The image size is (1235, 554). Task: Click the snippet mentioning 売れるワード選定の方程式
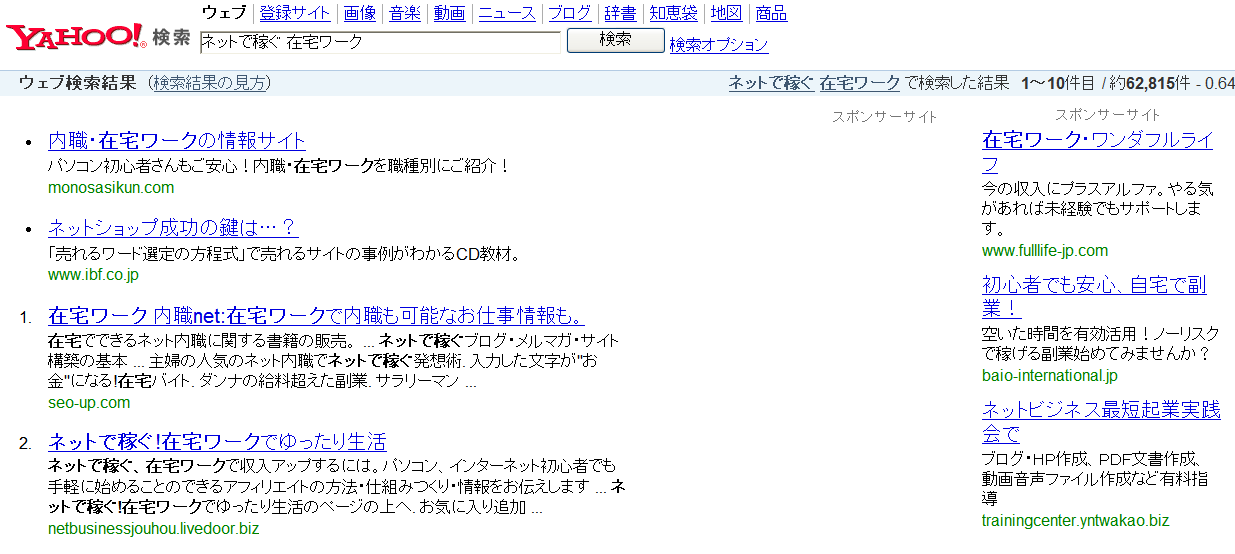[x=285, y=254]
